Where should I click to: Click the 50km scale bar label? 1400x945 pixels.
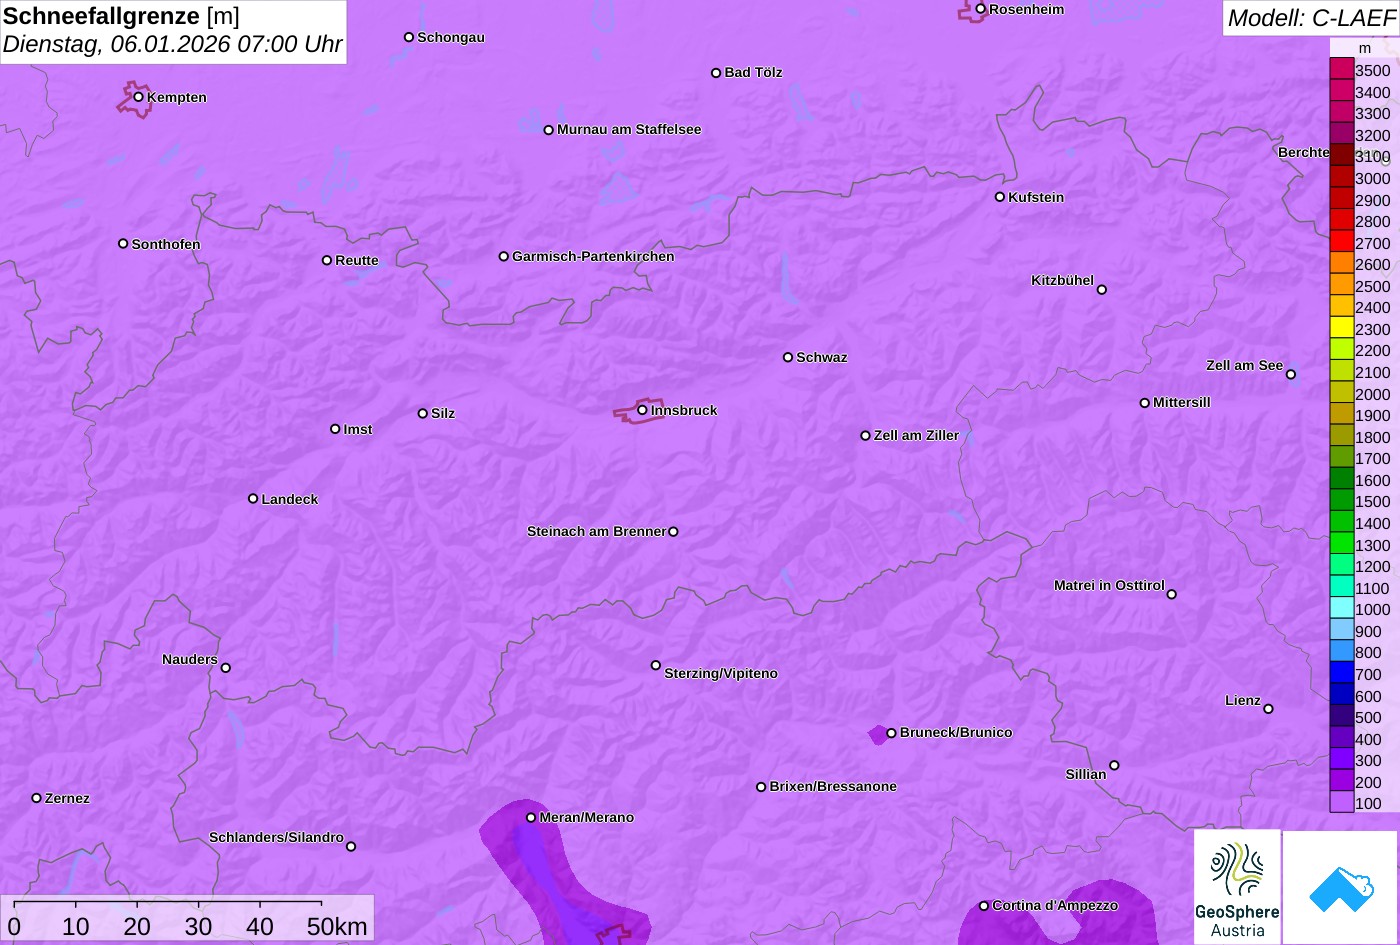pos(337,927)
